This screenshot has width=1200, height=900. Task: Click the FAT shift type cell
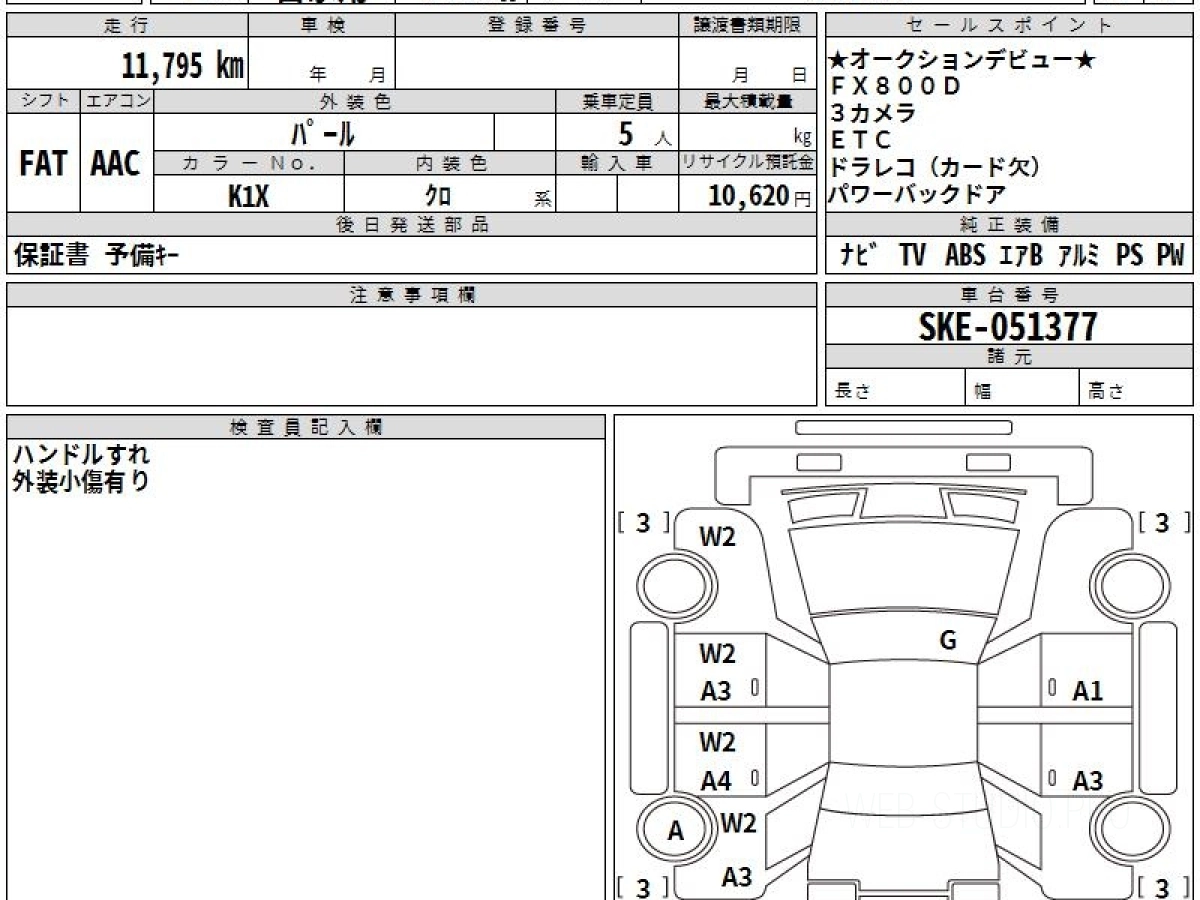coord(43,164)
